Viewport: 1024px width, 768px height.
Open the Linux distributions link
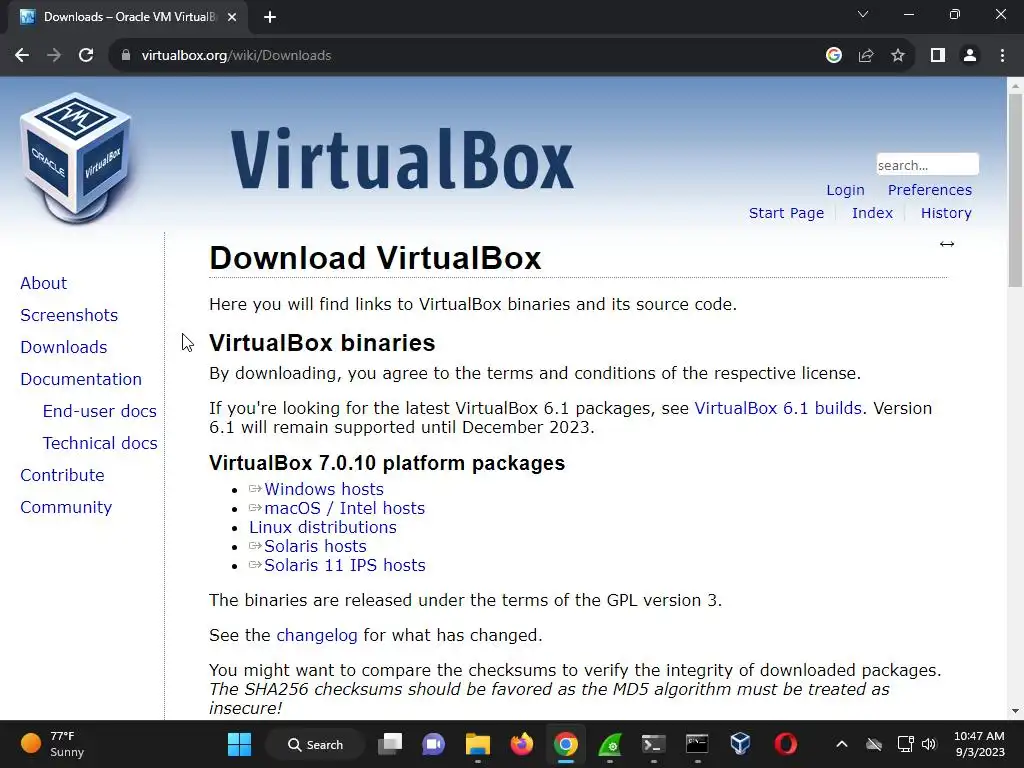(323, 527)
